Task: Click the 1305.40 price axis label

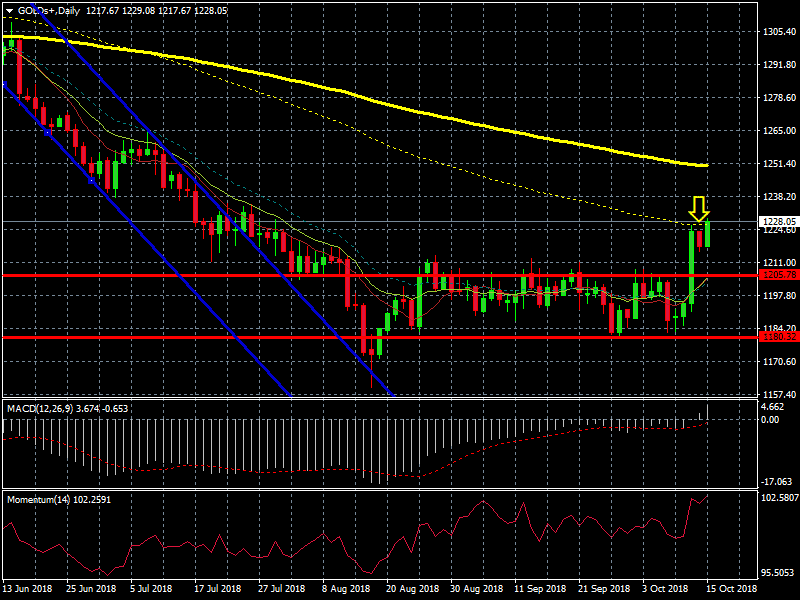Action: click(x=778, y=32)
